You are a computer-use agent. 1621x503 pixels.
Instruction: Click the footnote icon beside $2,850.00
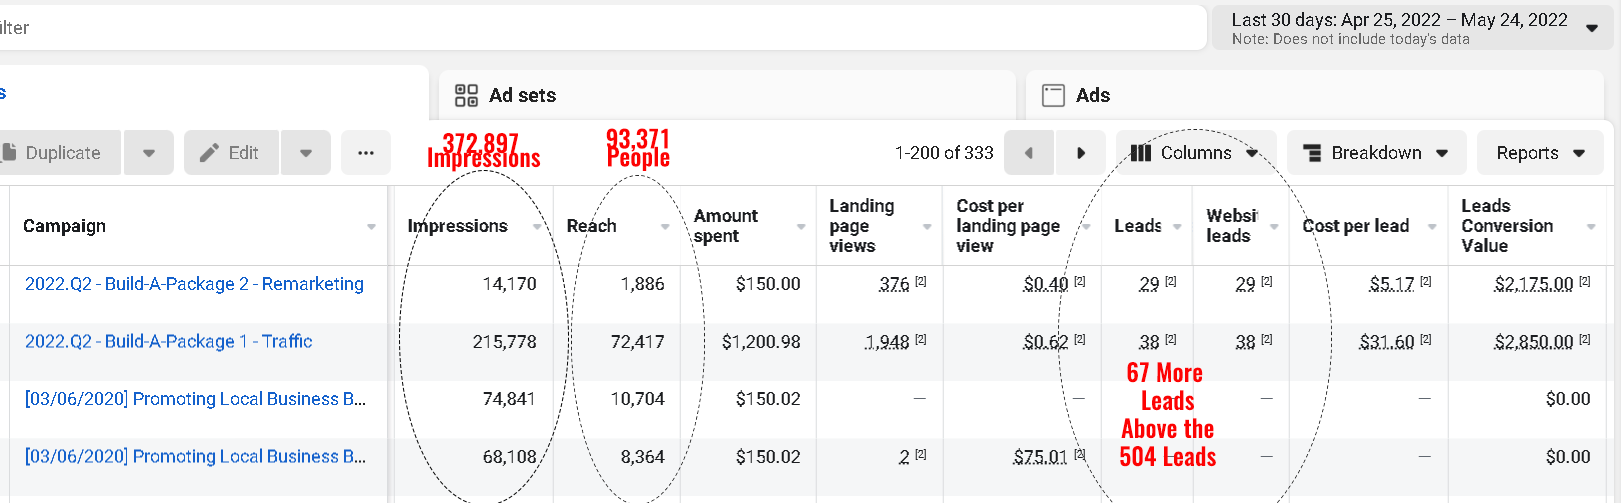(1585, 340)
